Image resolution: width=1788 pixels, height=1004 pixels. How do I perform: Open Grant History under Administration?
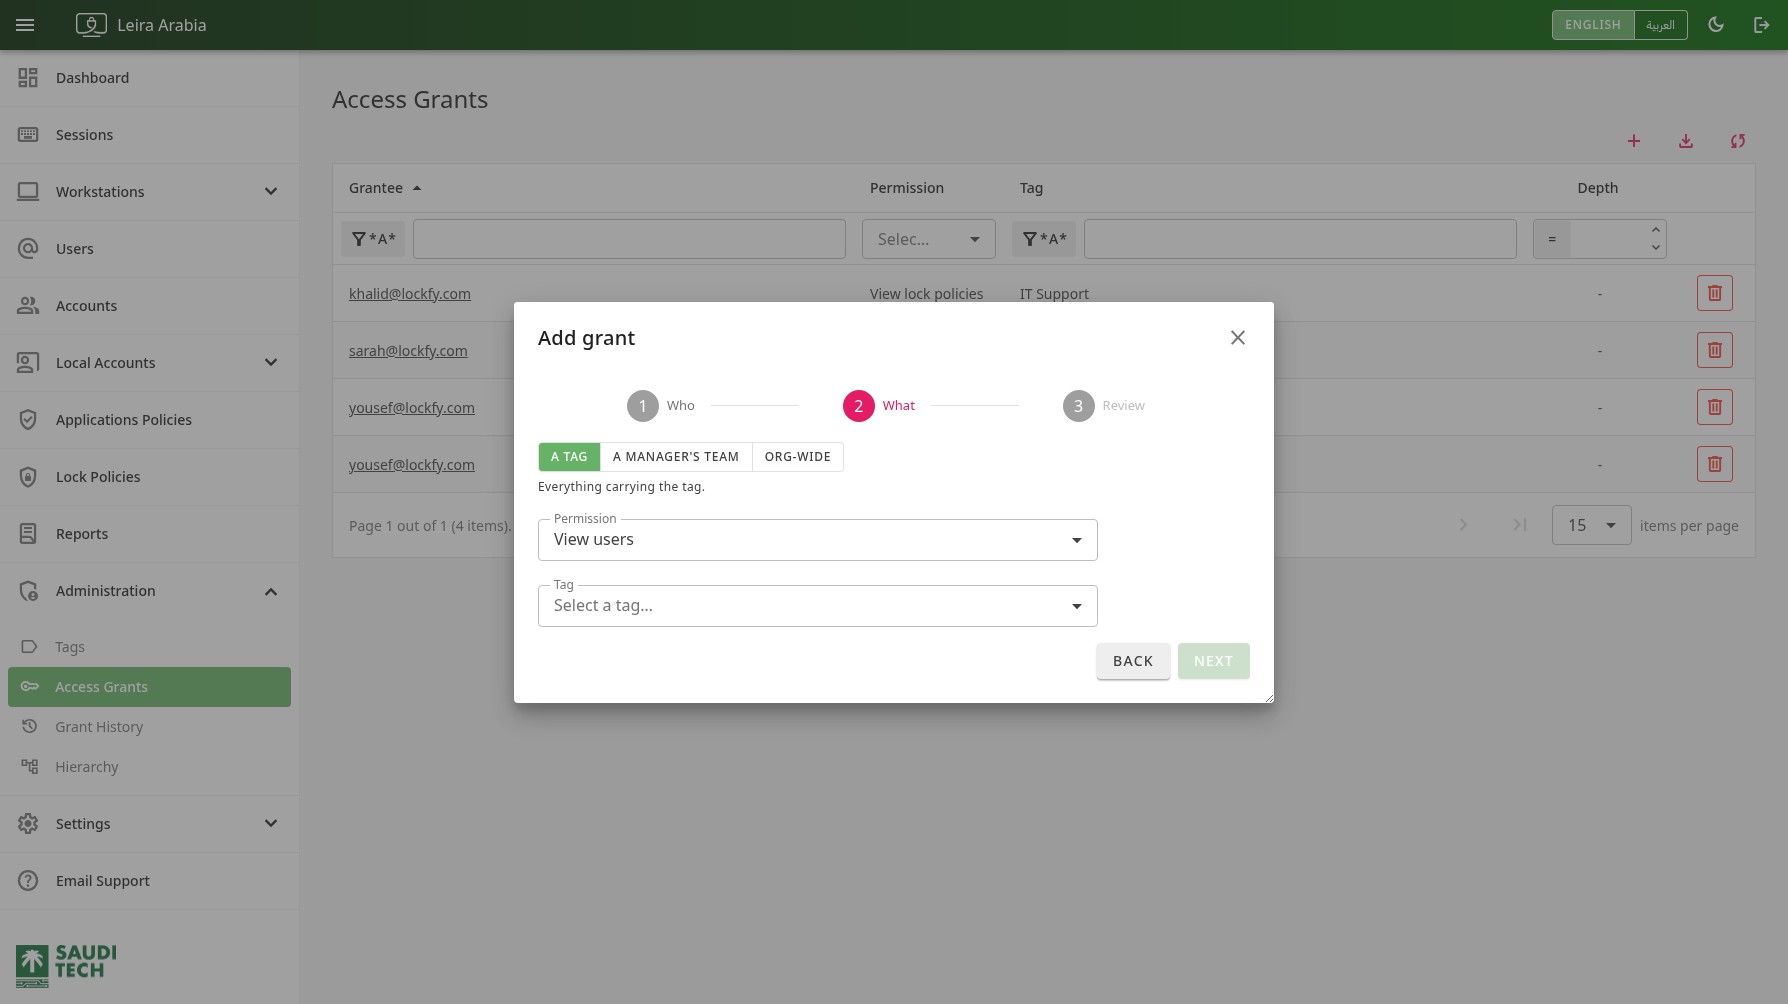pos(149,727)
